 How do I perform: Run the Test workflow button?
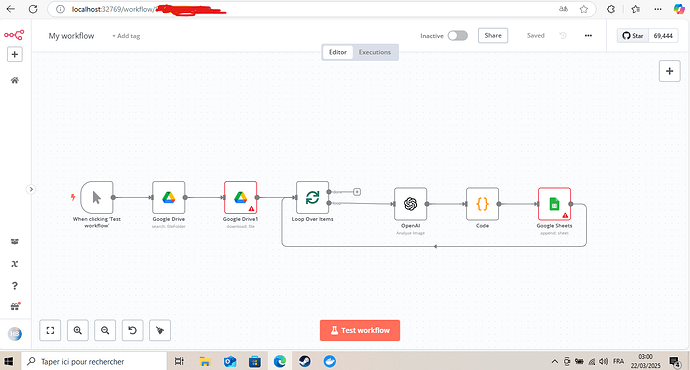(360, 330)
